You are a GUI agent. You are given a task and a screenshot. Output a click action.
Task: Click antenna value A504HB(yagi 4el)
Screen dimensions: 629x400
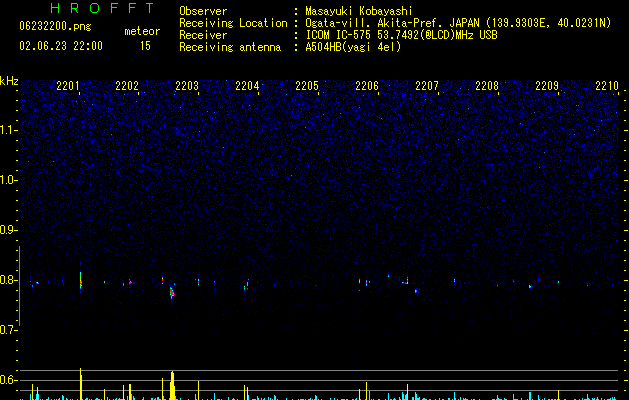point(353,47)
